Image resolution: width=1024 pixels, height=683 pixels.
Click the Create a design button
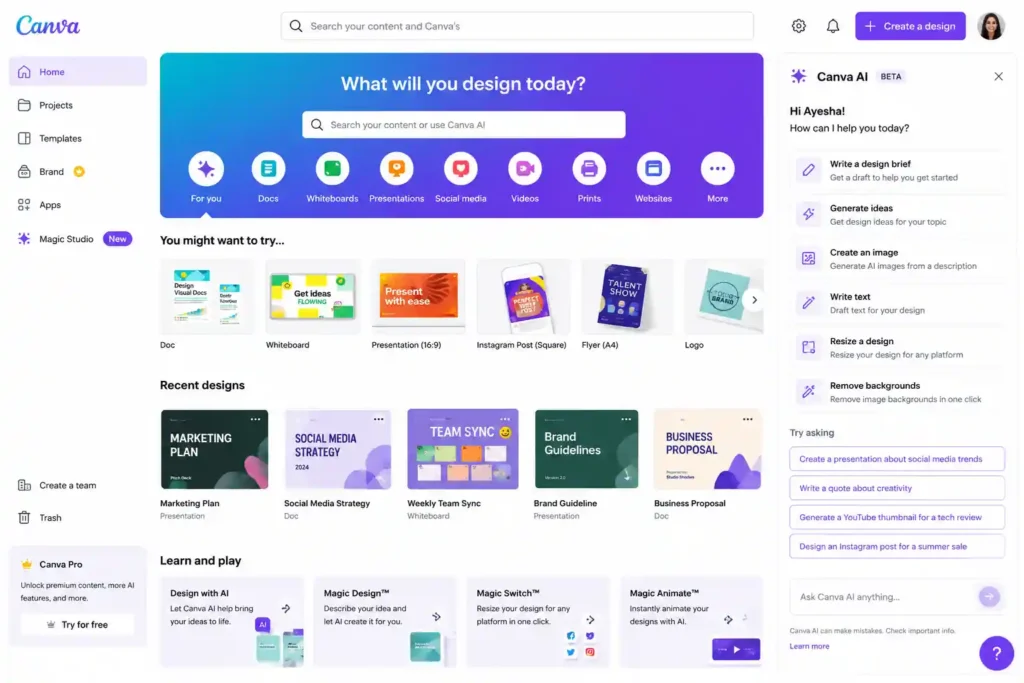(x=910, y=26)
